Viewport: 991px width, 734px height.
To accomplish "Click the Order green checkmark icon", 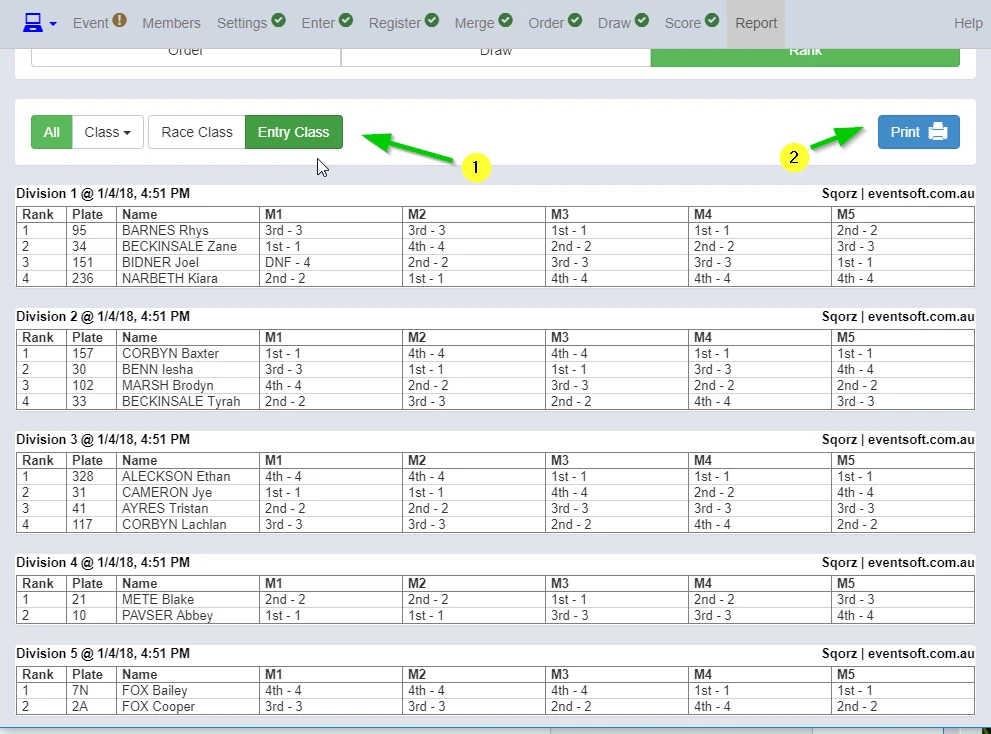I will [575, 20].
